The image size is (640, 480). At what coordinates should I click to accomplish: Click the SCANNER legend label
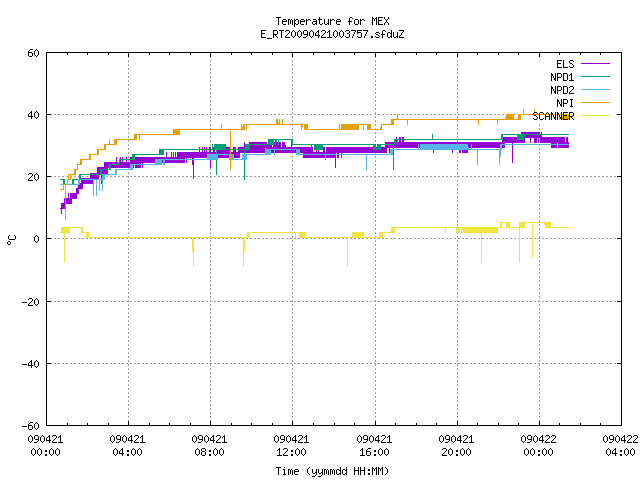[x=553, y=116]
